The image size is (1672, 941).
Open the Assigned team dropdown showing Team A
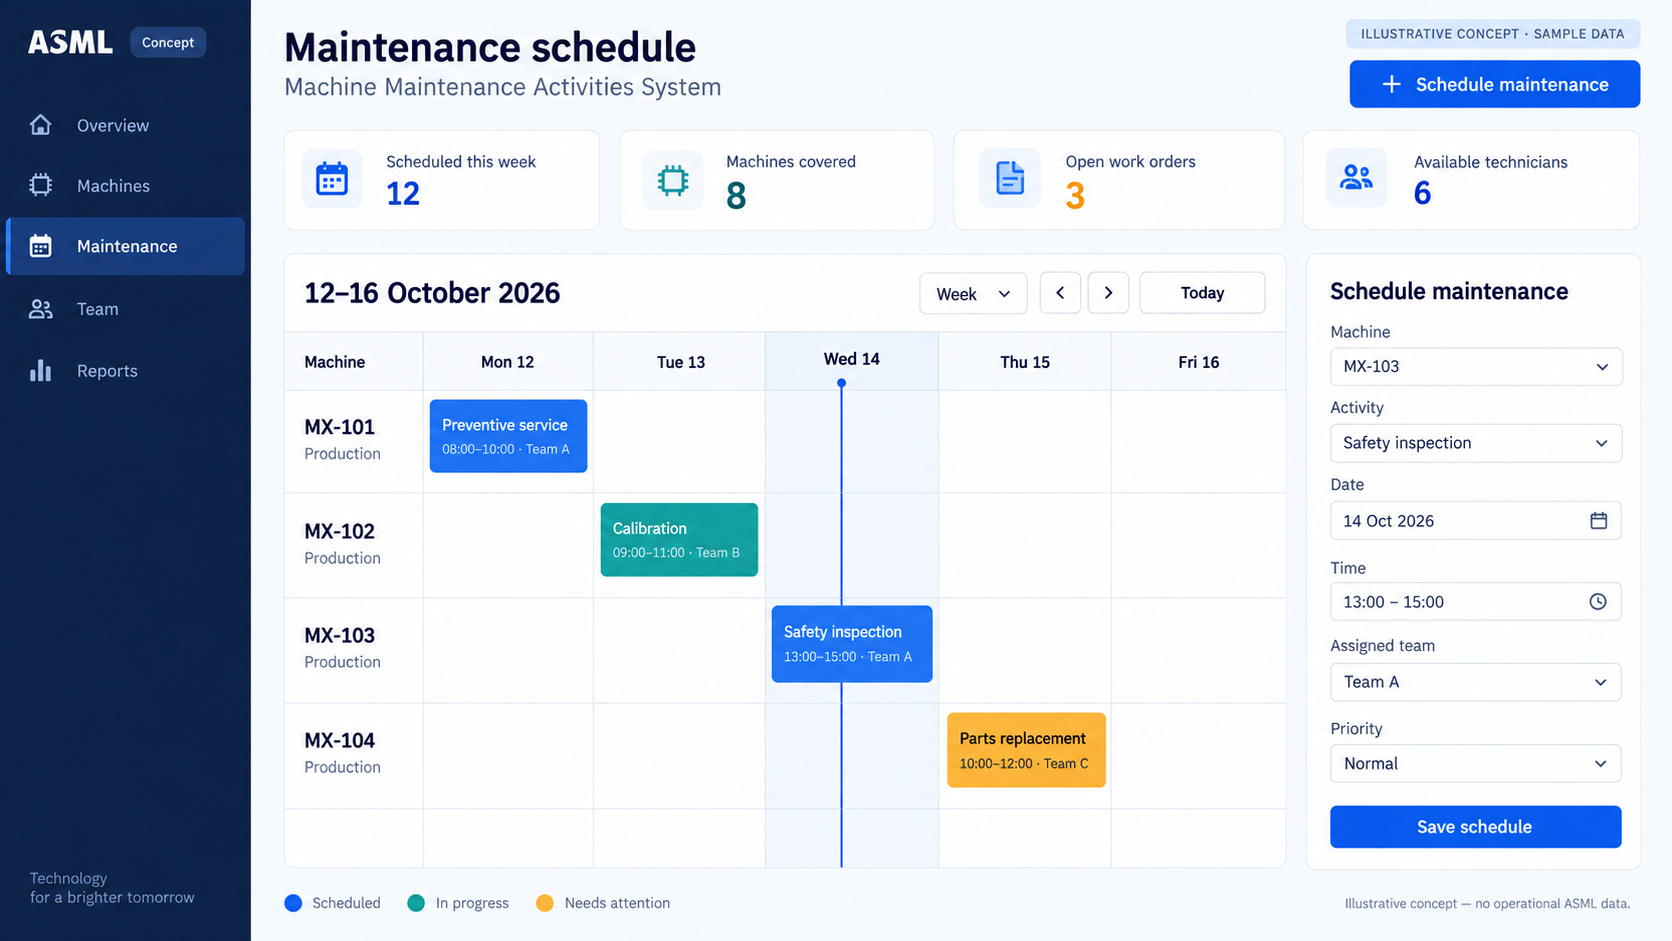pyautogui.click(x=1475, y=682)
